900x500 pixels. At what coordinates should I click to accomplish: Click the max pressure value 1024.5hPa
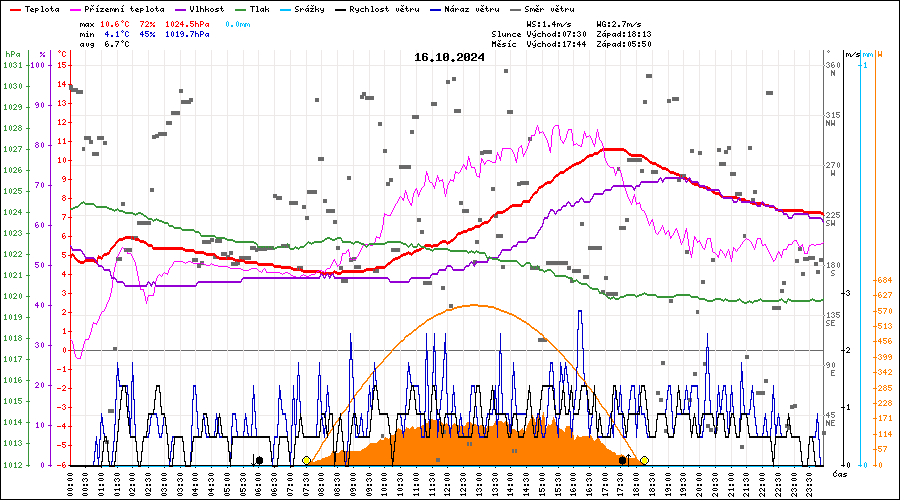[188, 23]
